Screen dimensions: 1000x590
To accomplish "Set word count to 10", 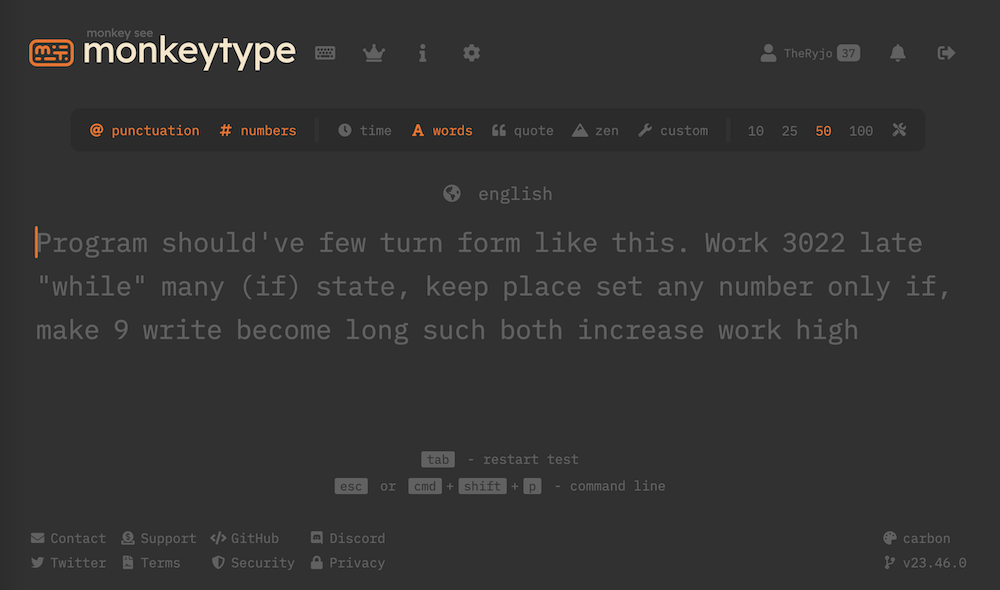I will coord(756,131).
